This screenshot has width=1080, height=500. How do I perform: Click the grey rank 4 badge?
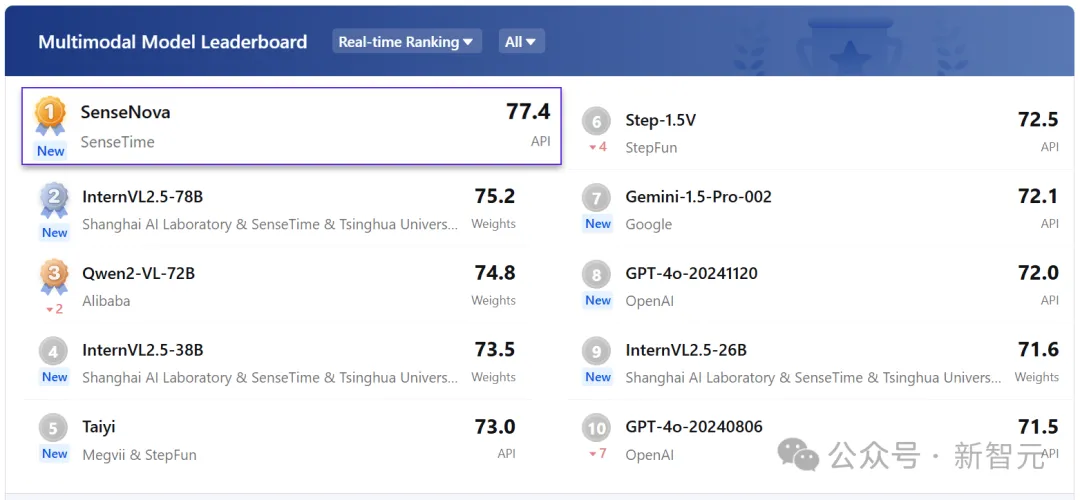pos(53,353)
